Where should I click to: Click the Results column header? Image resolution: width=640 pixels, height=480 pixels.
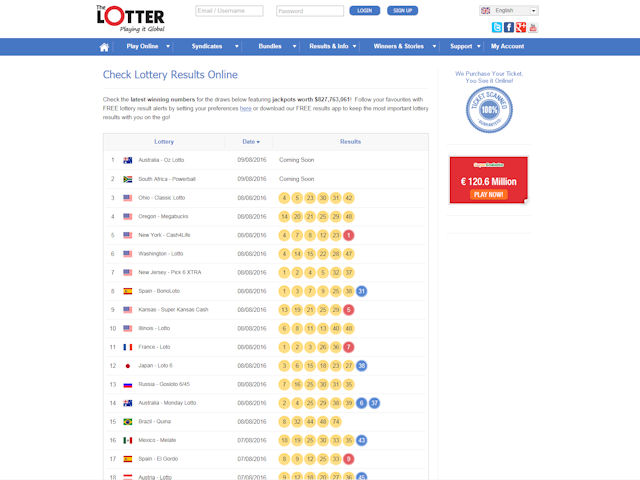click(350, 142)
